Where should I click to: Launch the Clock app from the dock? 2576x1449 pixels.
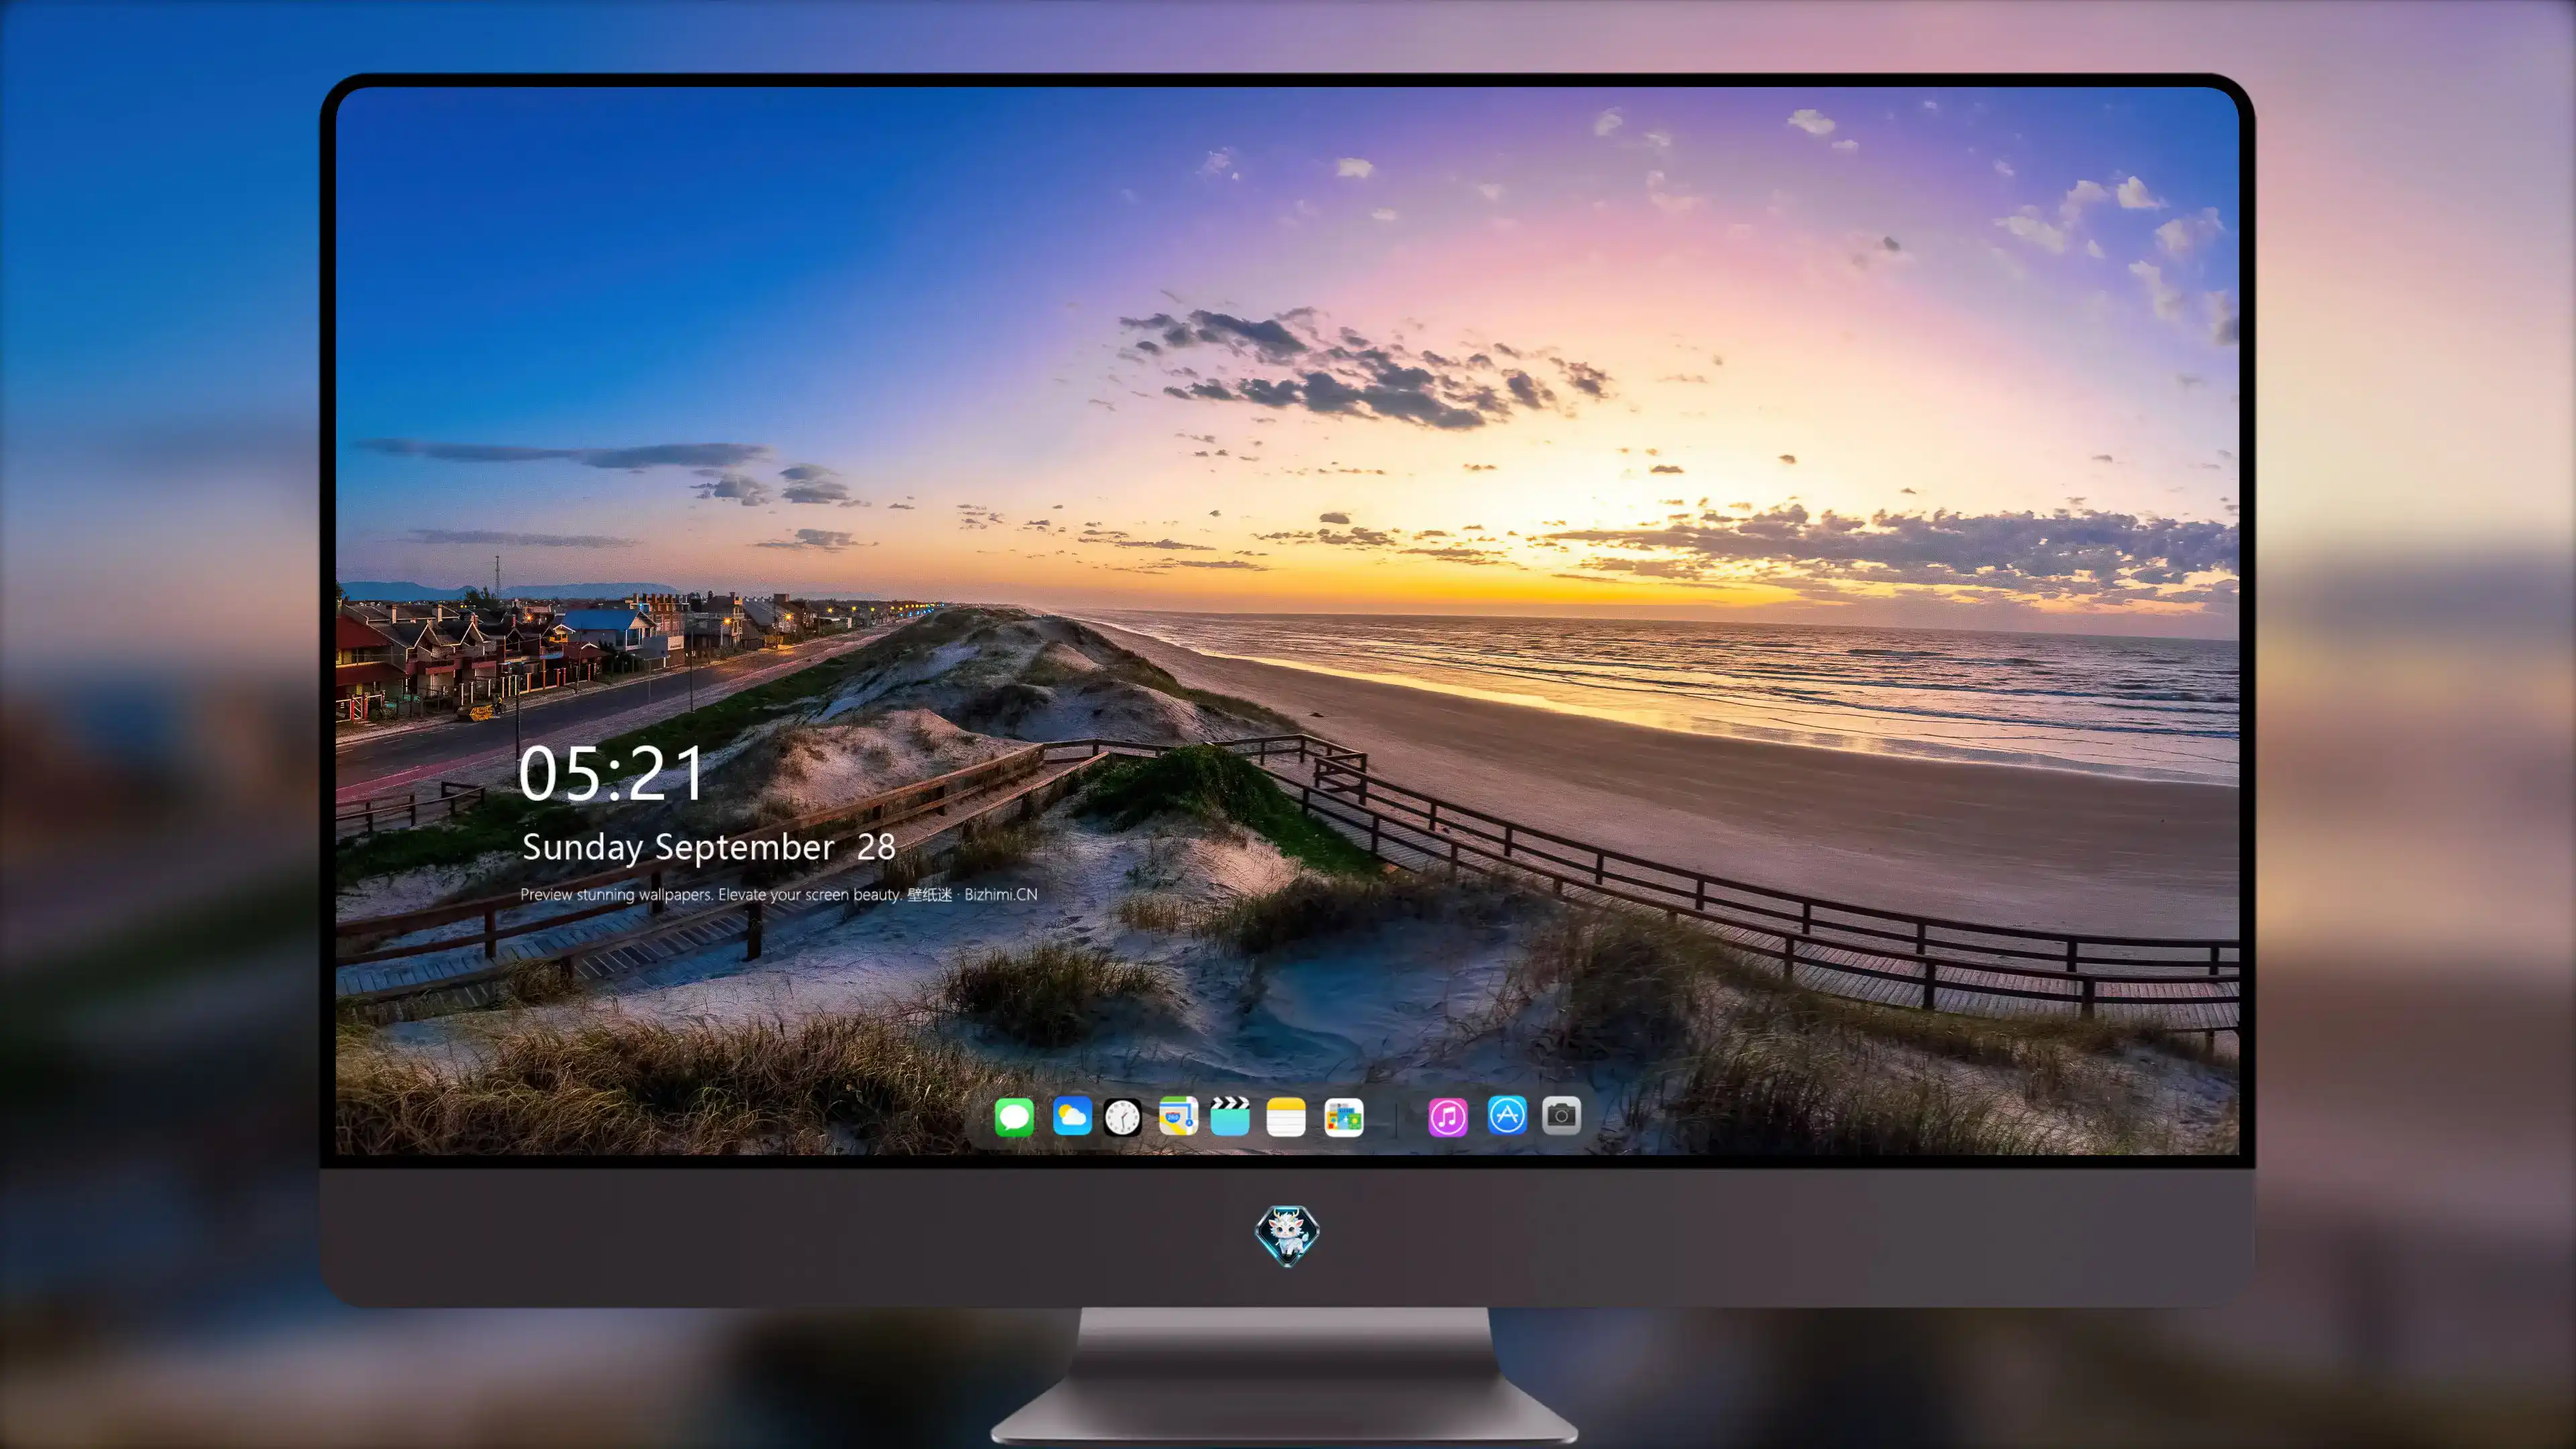[x=1122, y=1117]
